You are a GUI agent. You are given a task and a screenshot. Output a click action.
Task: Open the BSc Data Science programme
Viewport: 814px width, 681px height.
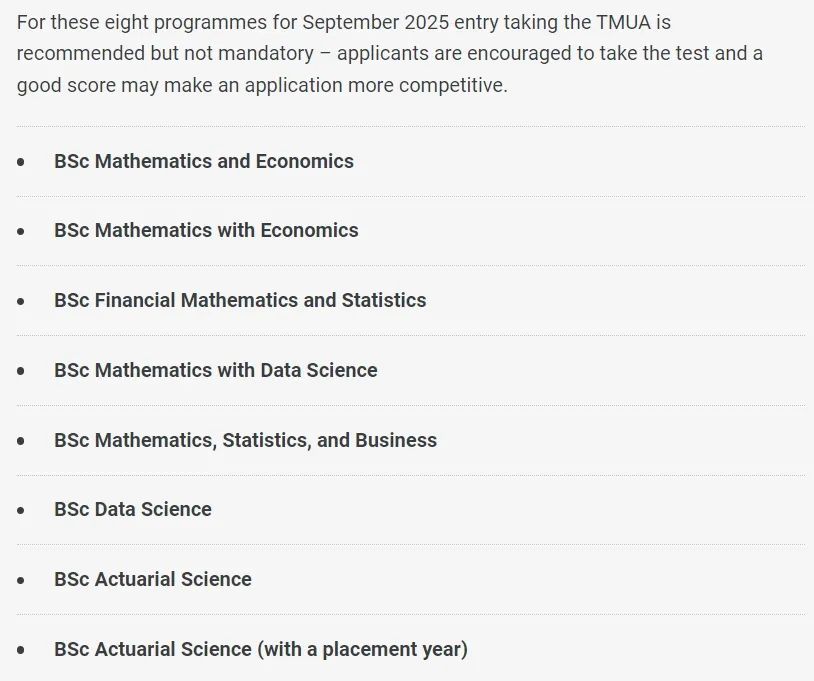click(x=133, y=510)
